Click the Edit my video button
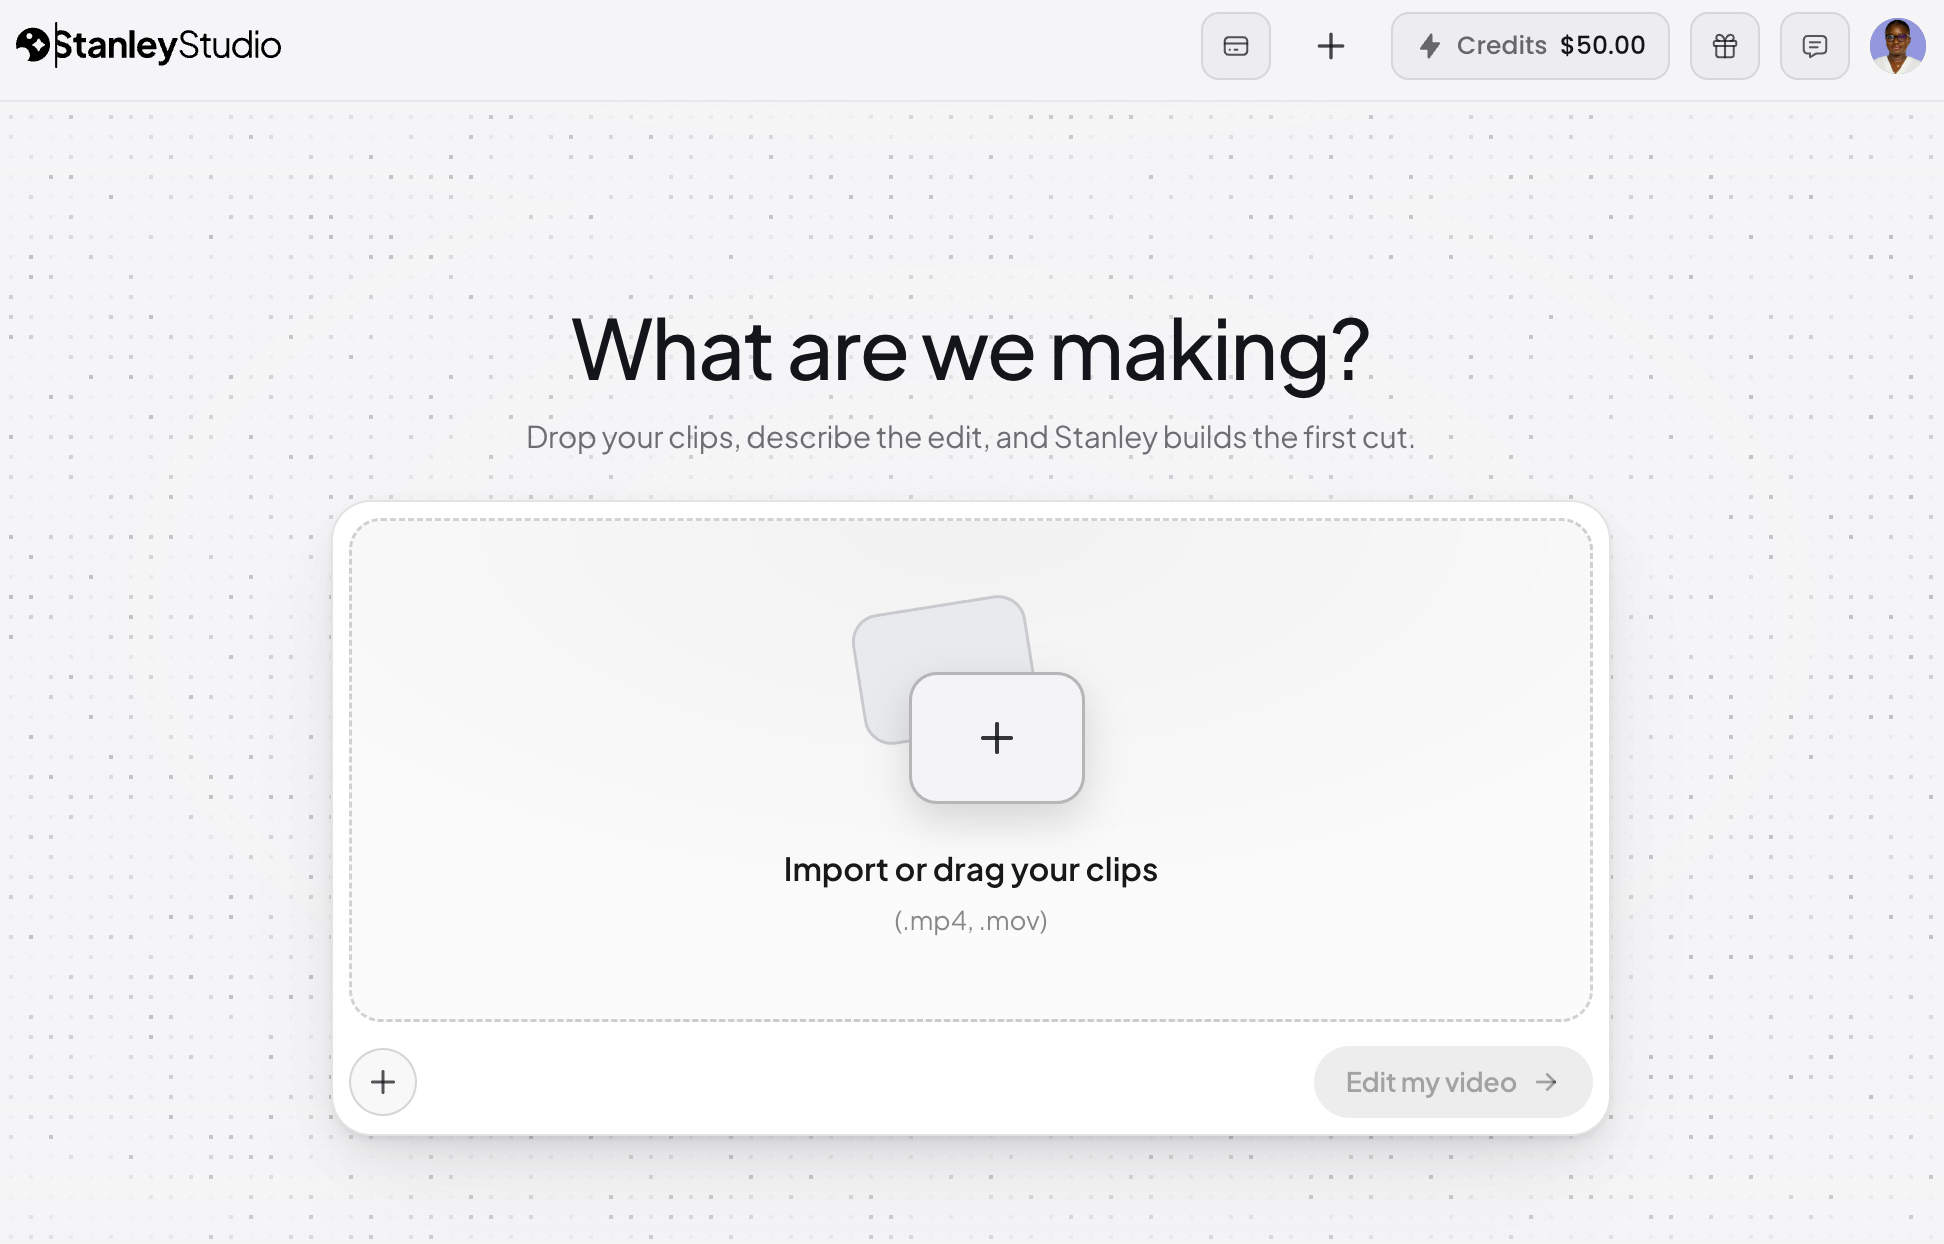 pyautogui.click(x=1453, y=1082)
